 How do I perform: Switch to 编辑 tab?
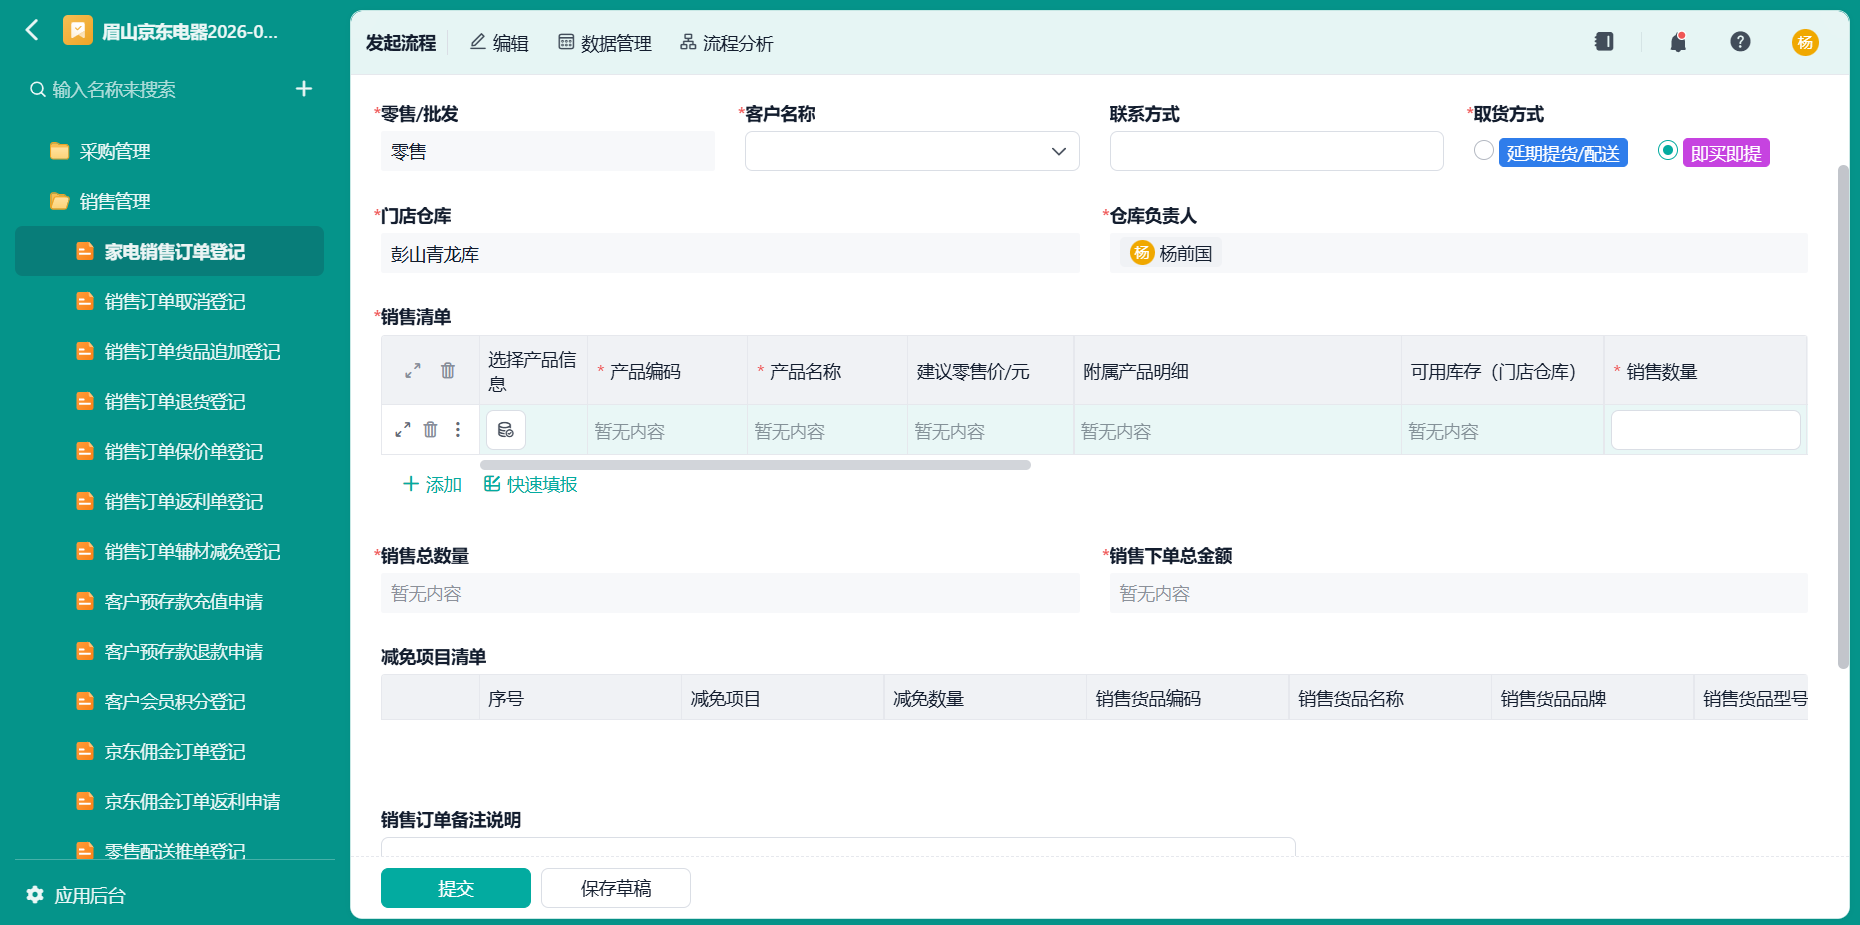tap(499, 43)
